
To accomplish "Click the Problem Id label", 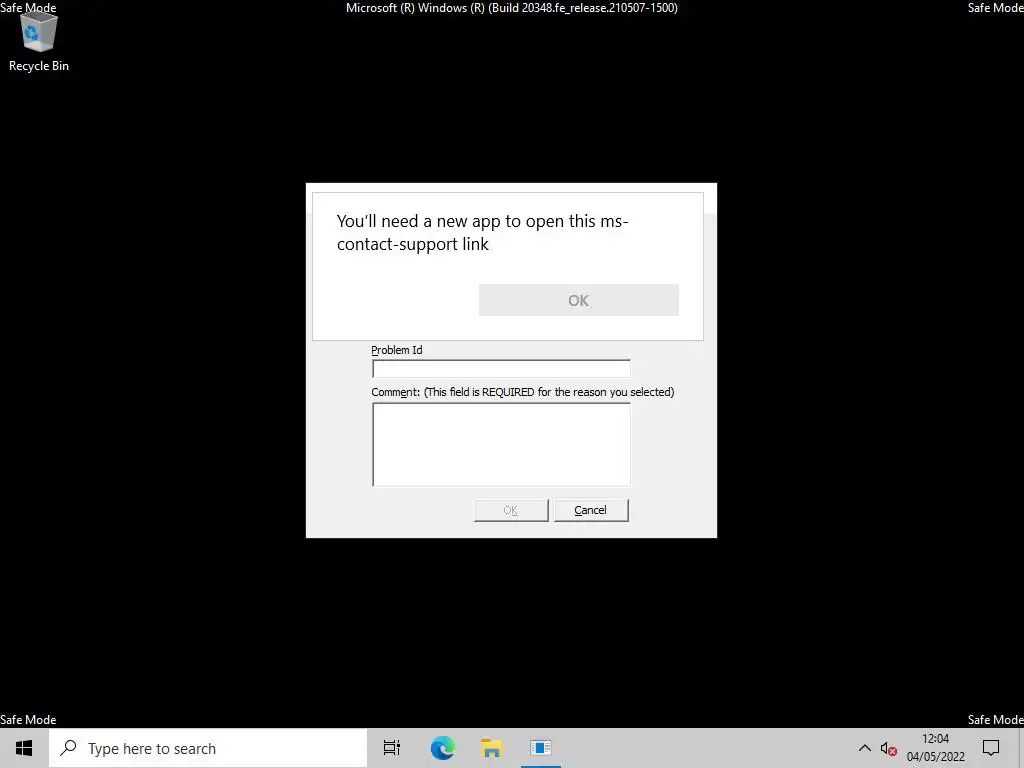I will click(396, 350).
